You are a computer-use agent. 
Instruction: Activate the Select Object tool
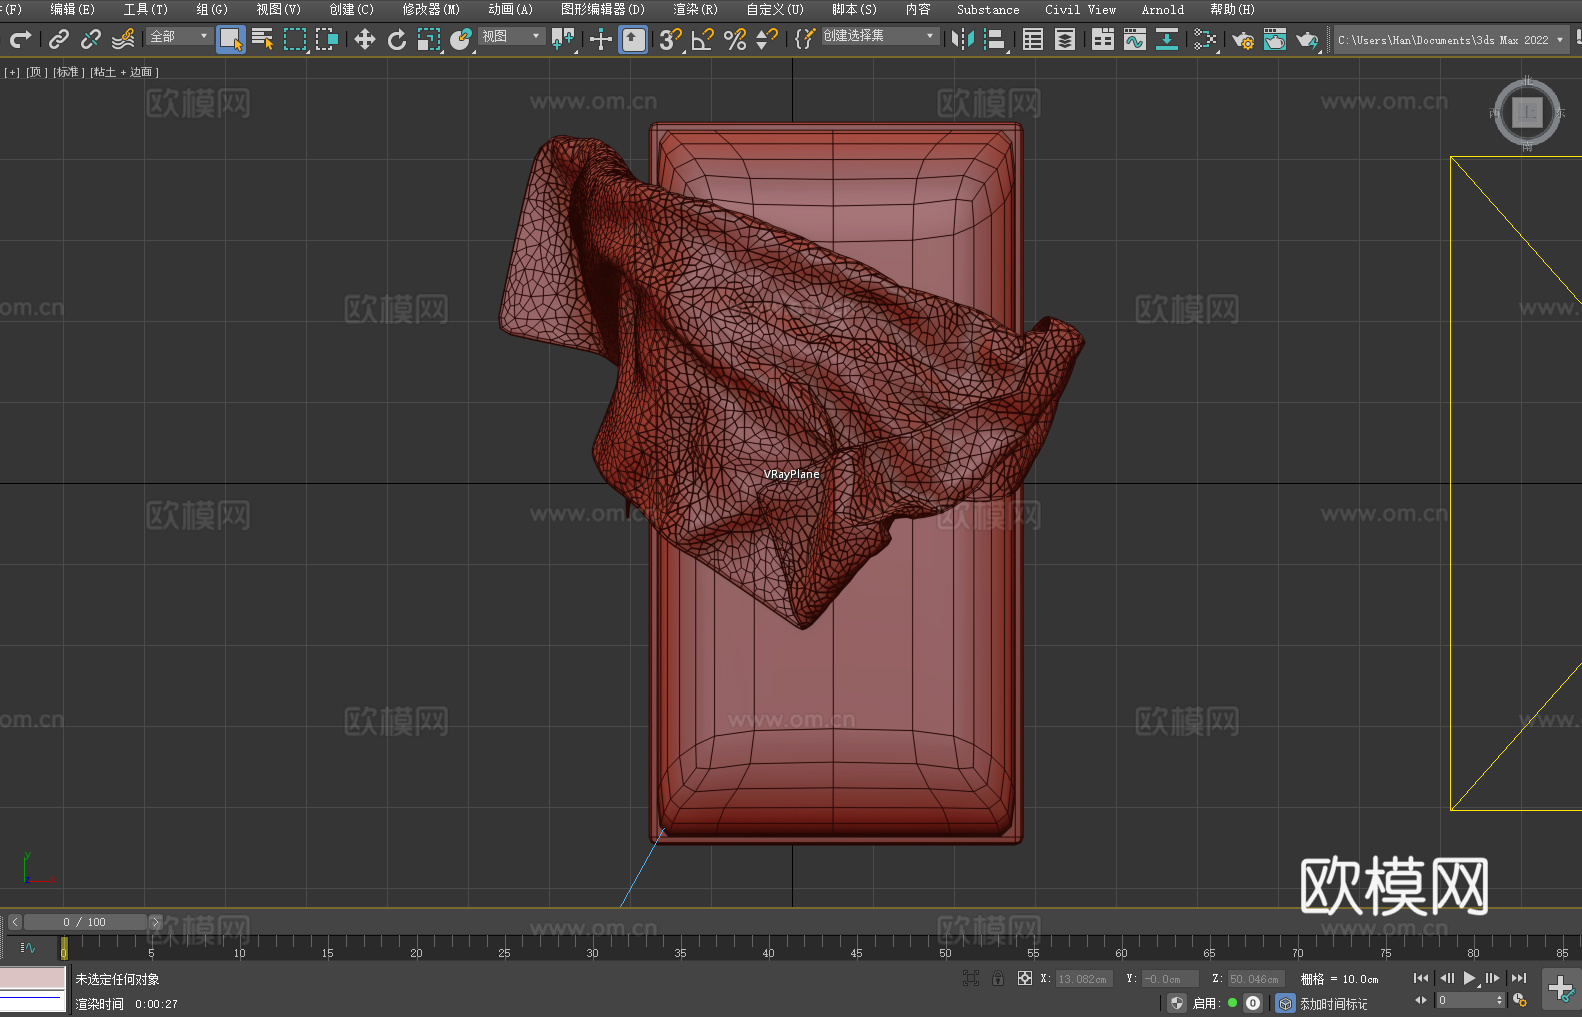pyautogui.click(x=231, y=39)
